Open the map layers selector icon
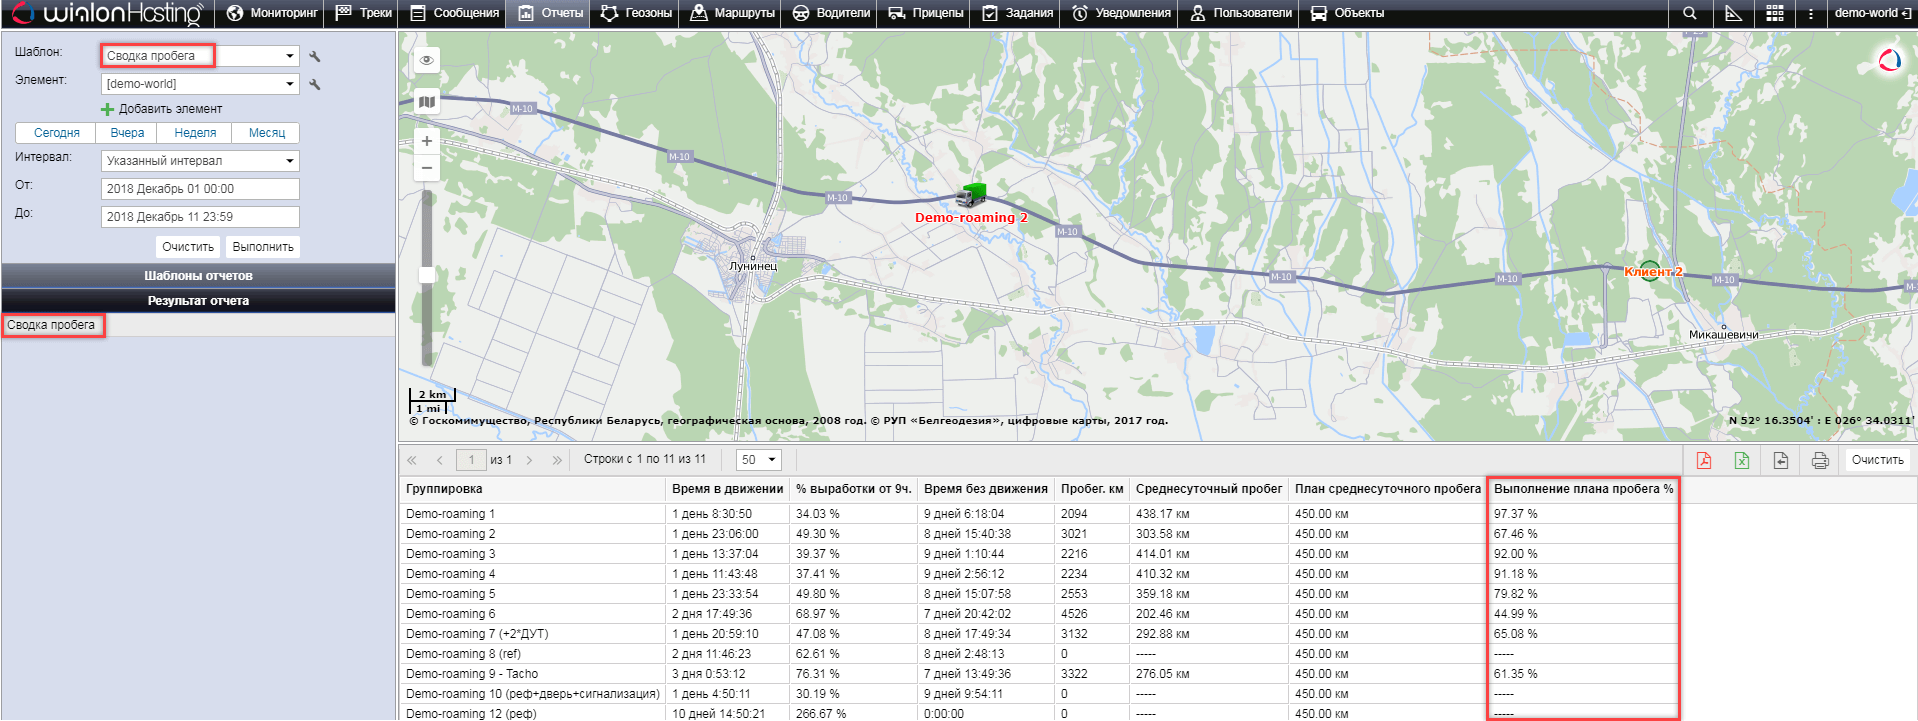Screen dimensions: 1918x721 click(427, 101)
